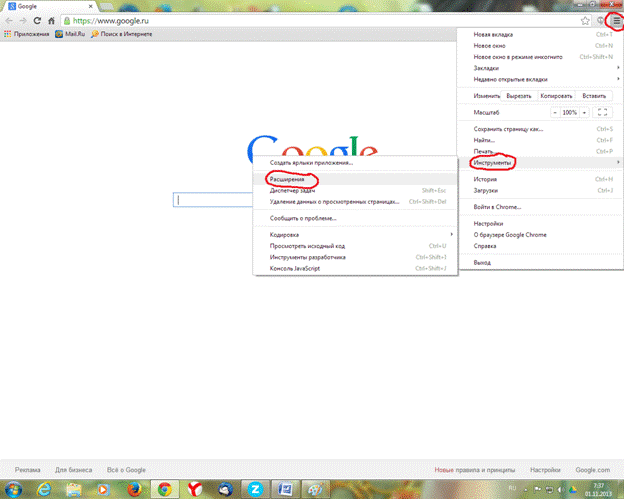Select Новая вкладка menu item

(540, 35)
